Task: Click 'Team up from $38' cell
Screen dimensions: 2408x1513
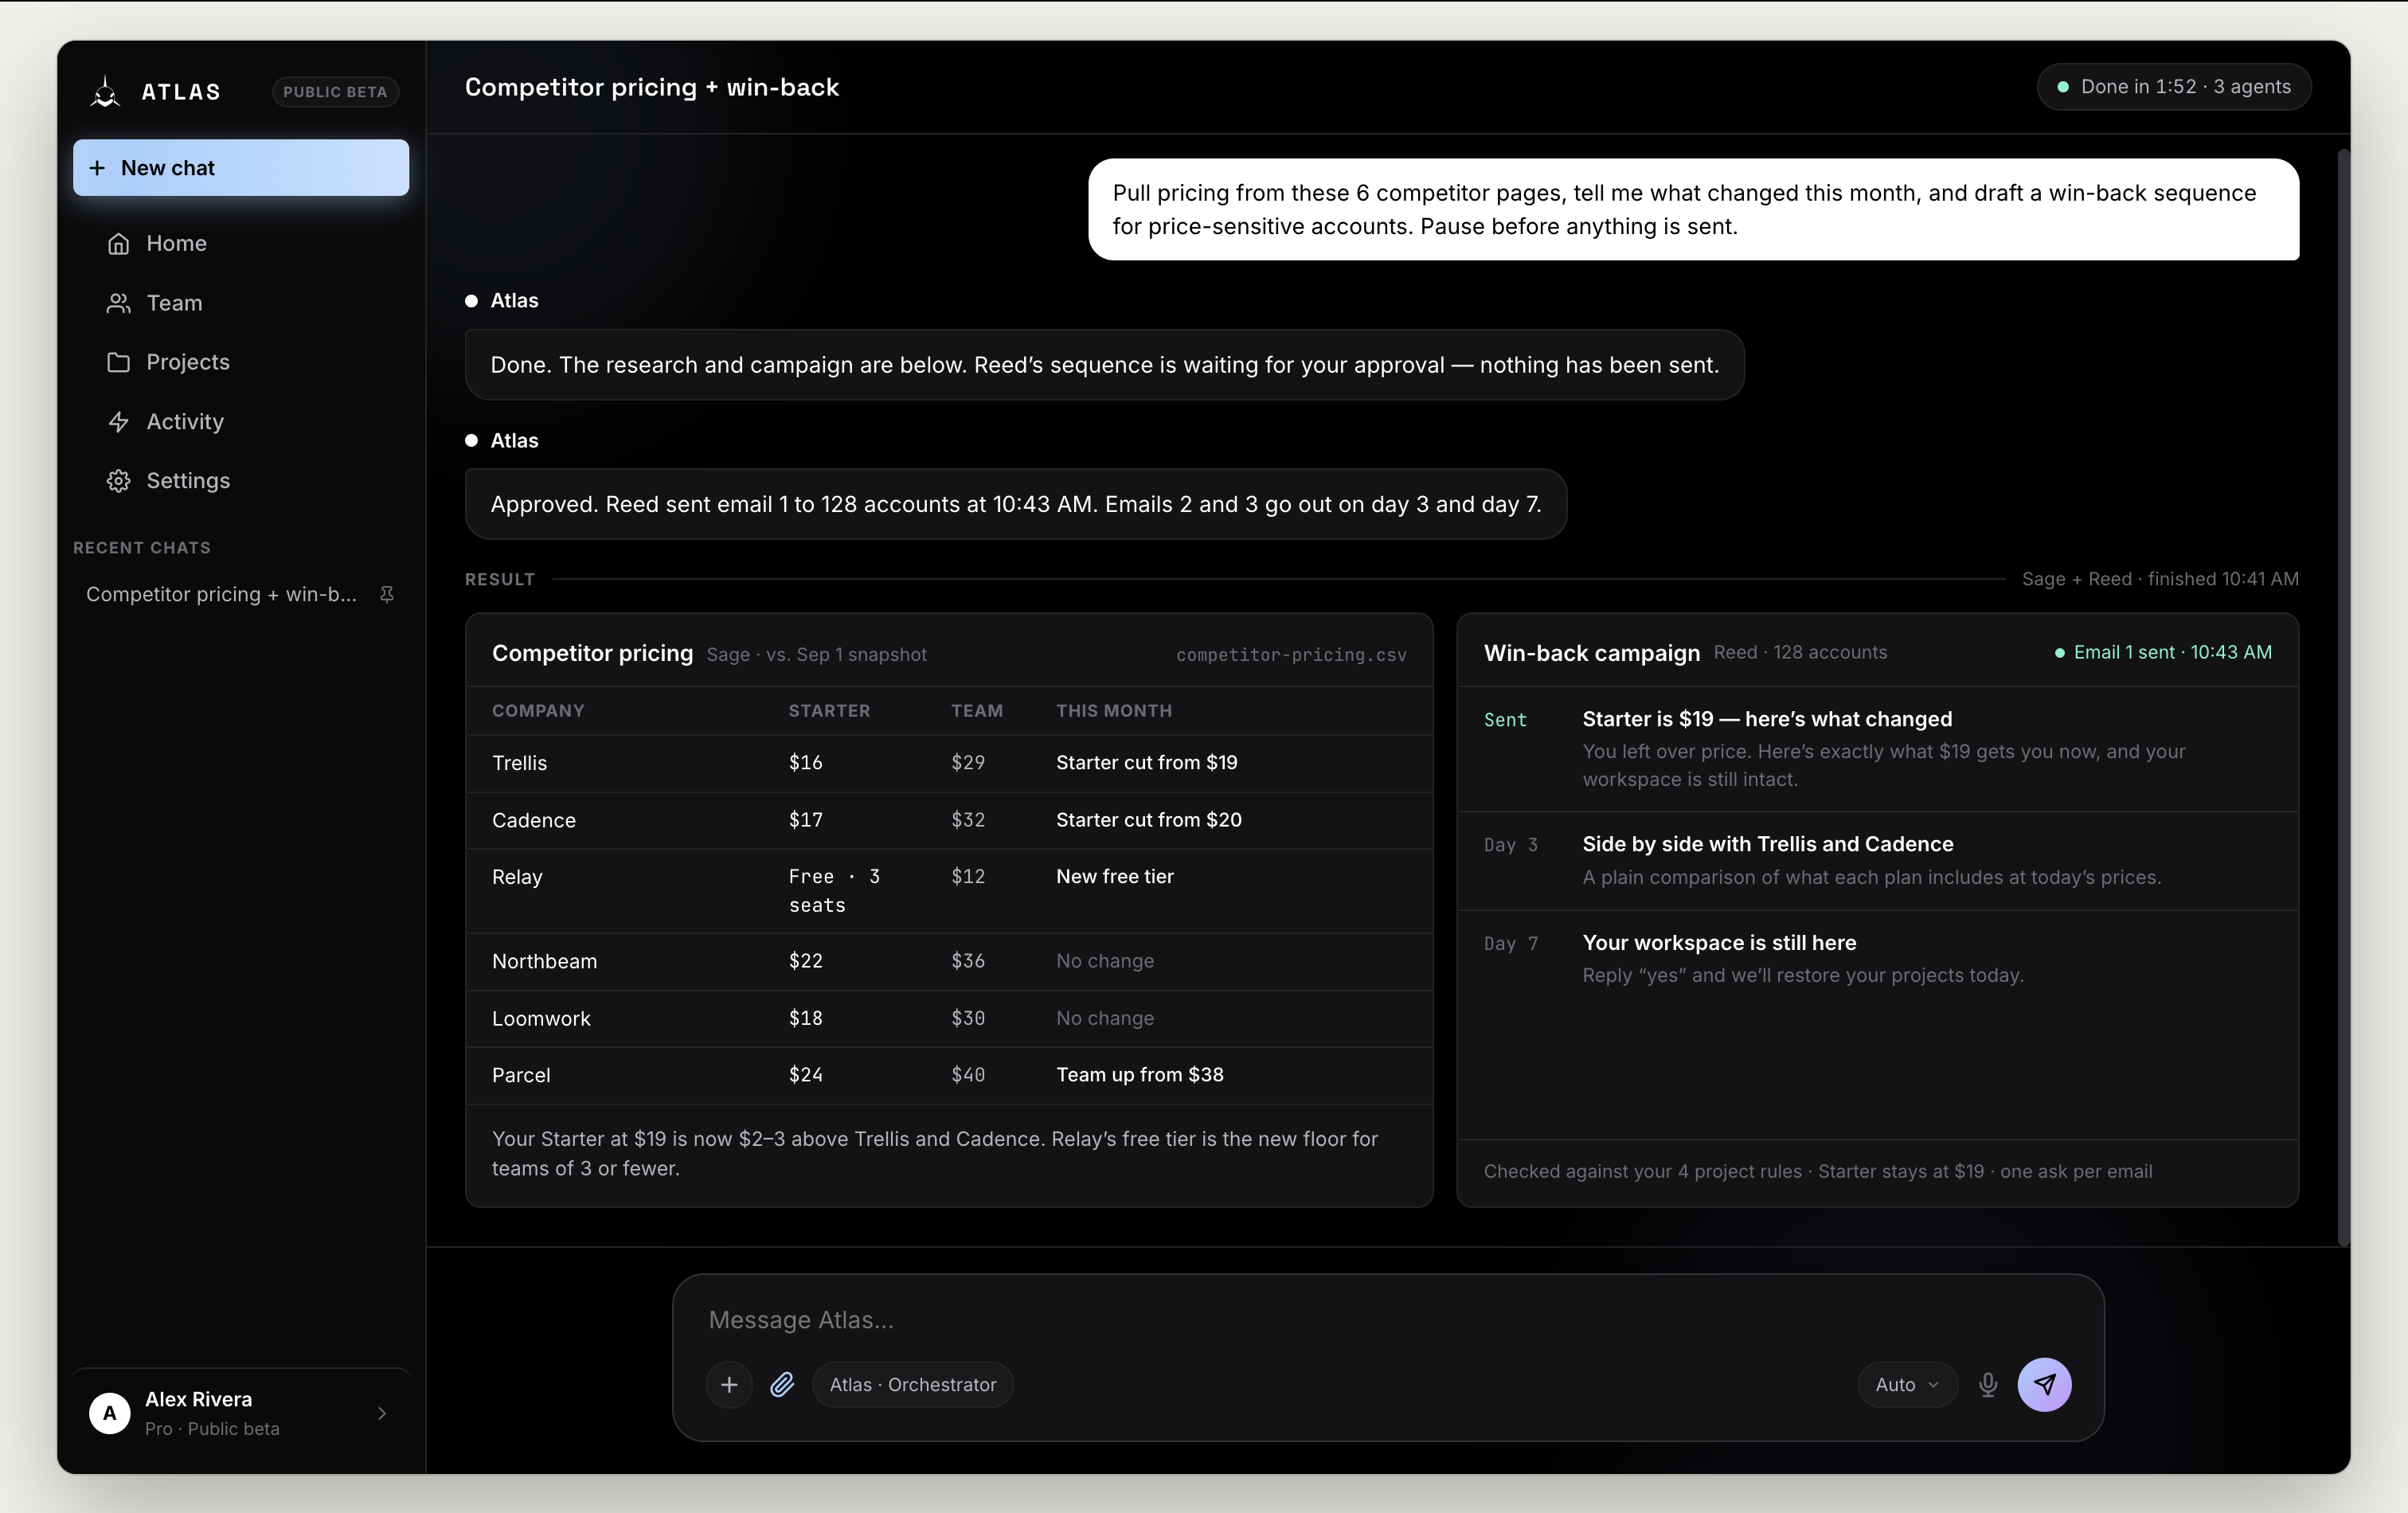Action: (x=1140, y=1074)
